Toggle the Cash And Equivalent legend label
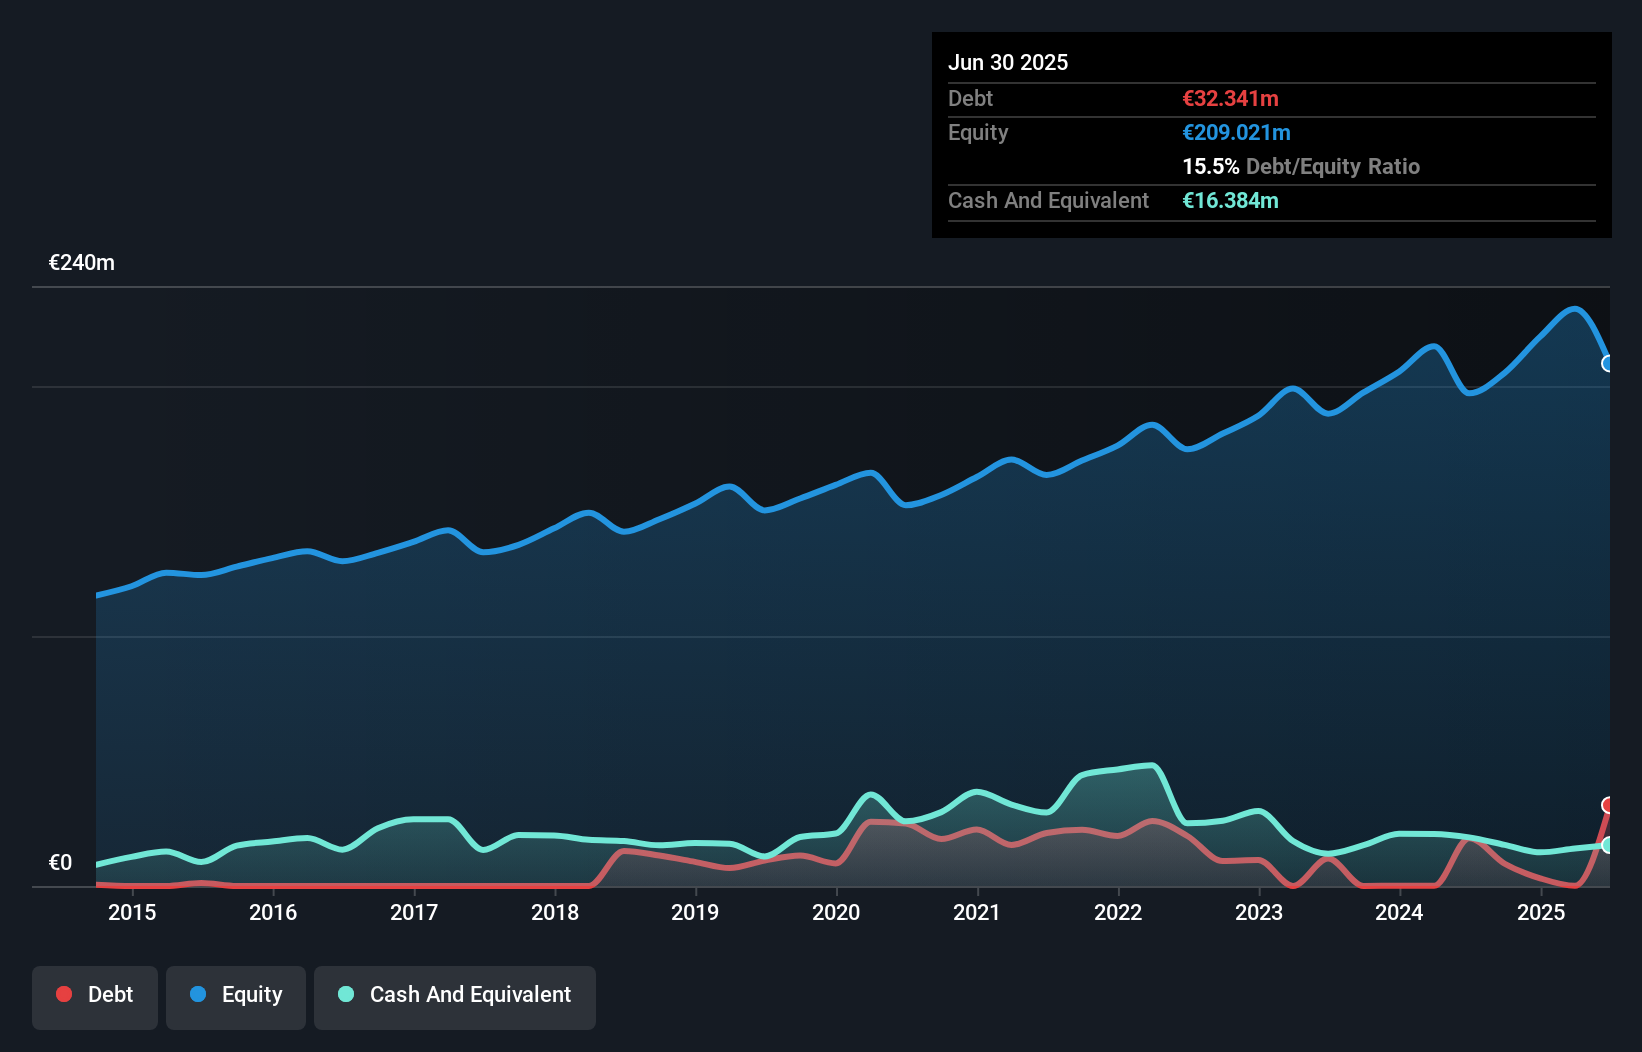The width and height of the screenshot is (1642, 1052). (x=470, y=994)
